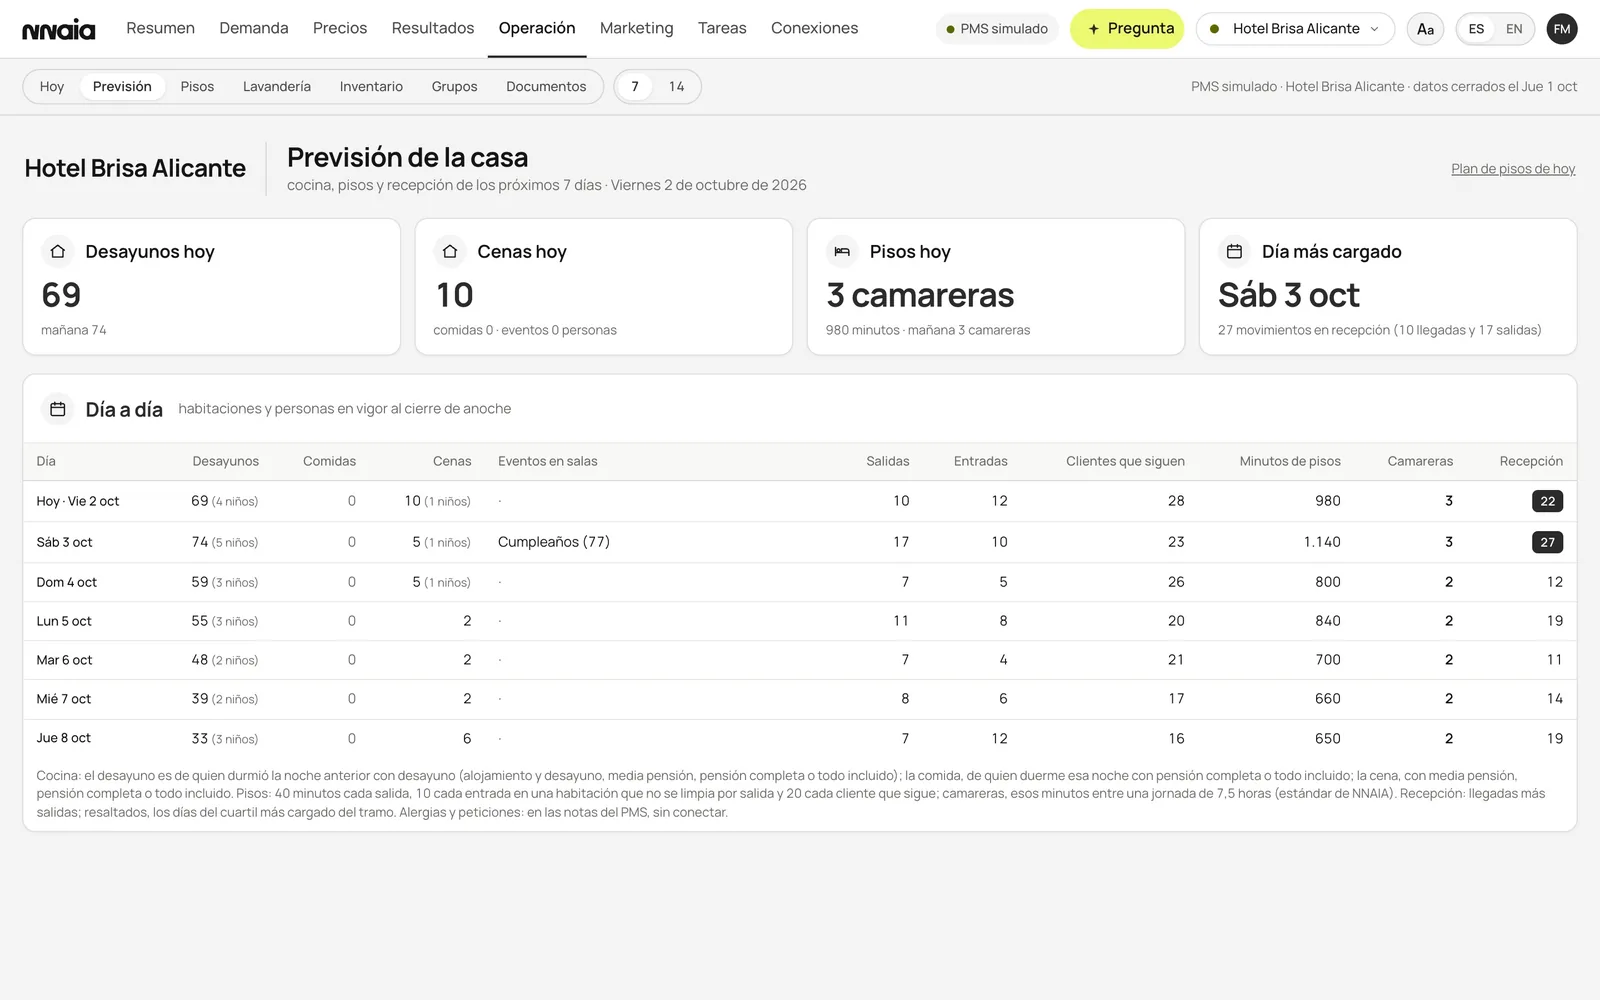Viewport: 1600px width, 1000px height.
Task: Open the Conexiones section
Action: click(x=814, y=28)
